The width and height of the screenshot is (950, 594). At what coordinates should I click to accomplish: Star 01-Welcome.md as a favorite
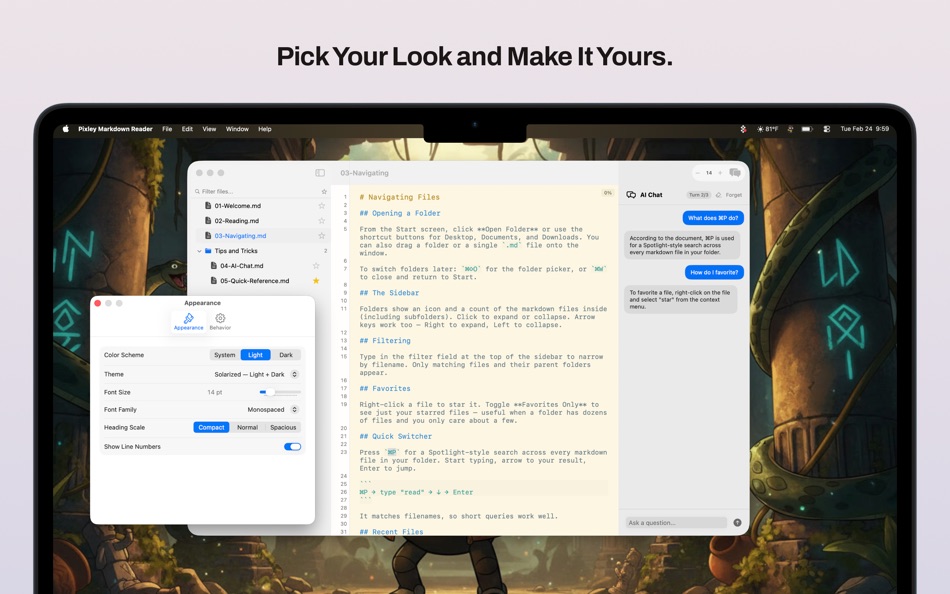click(x=322, y=206)
